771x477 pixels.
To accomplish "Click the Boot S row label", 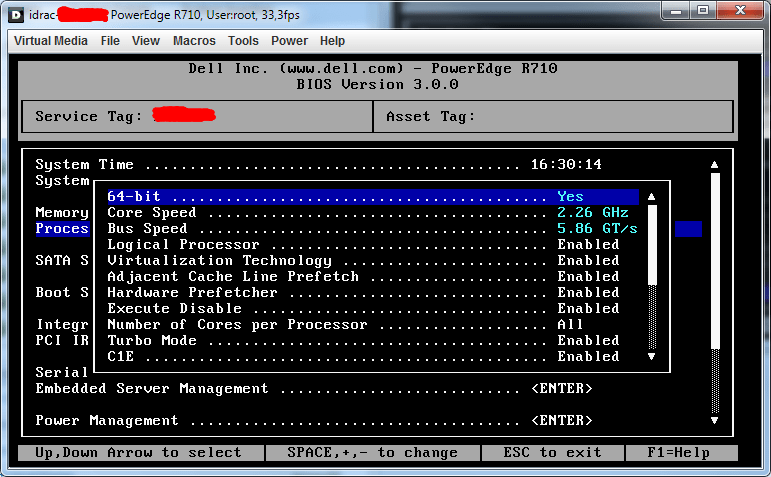I will pyautogui.click(x=62, y=293).
